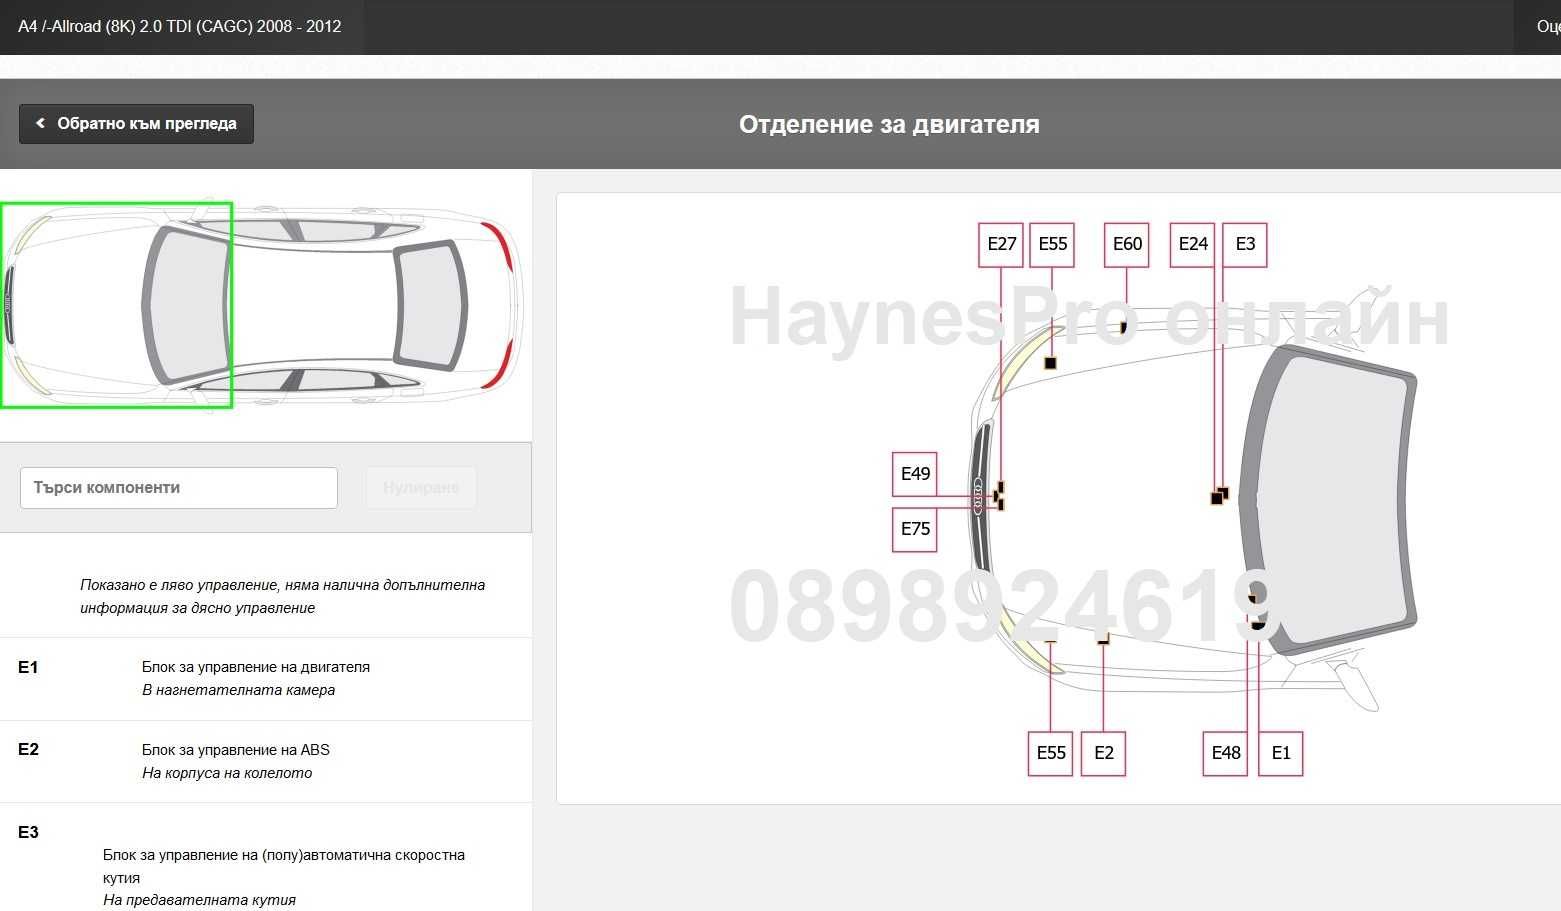Image resolution: width=1561 pixels, height=911 pixels.
Task: Click the text В нагнетателната камера
Action: tap(239, 690)
